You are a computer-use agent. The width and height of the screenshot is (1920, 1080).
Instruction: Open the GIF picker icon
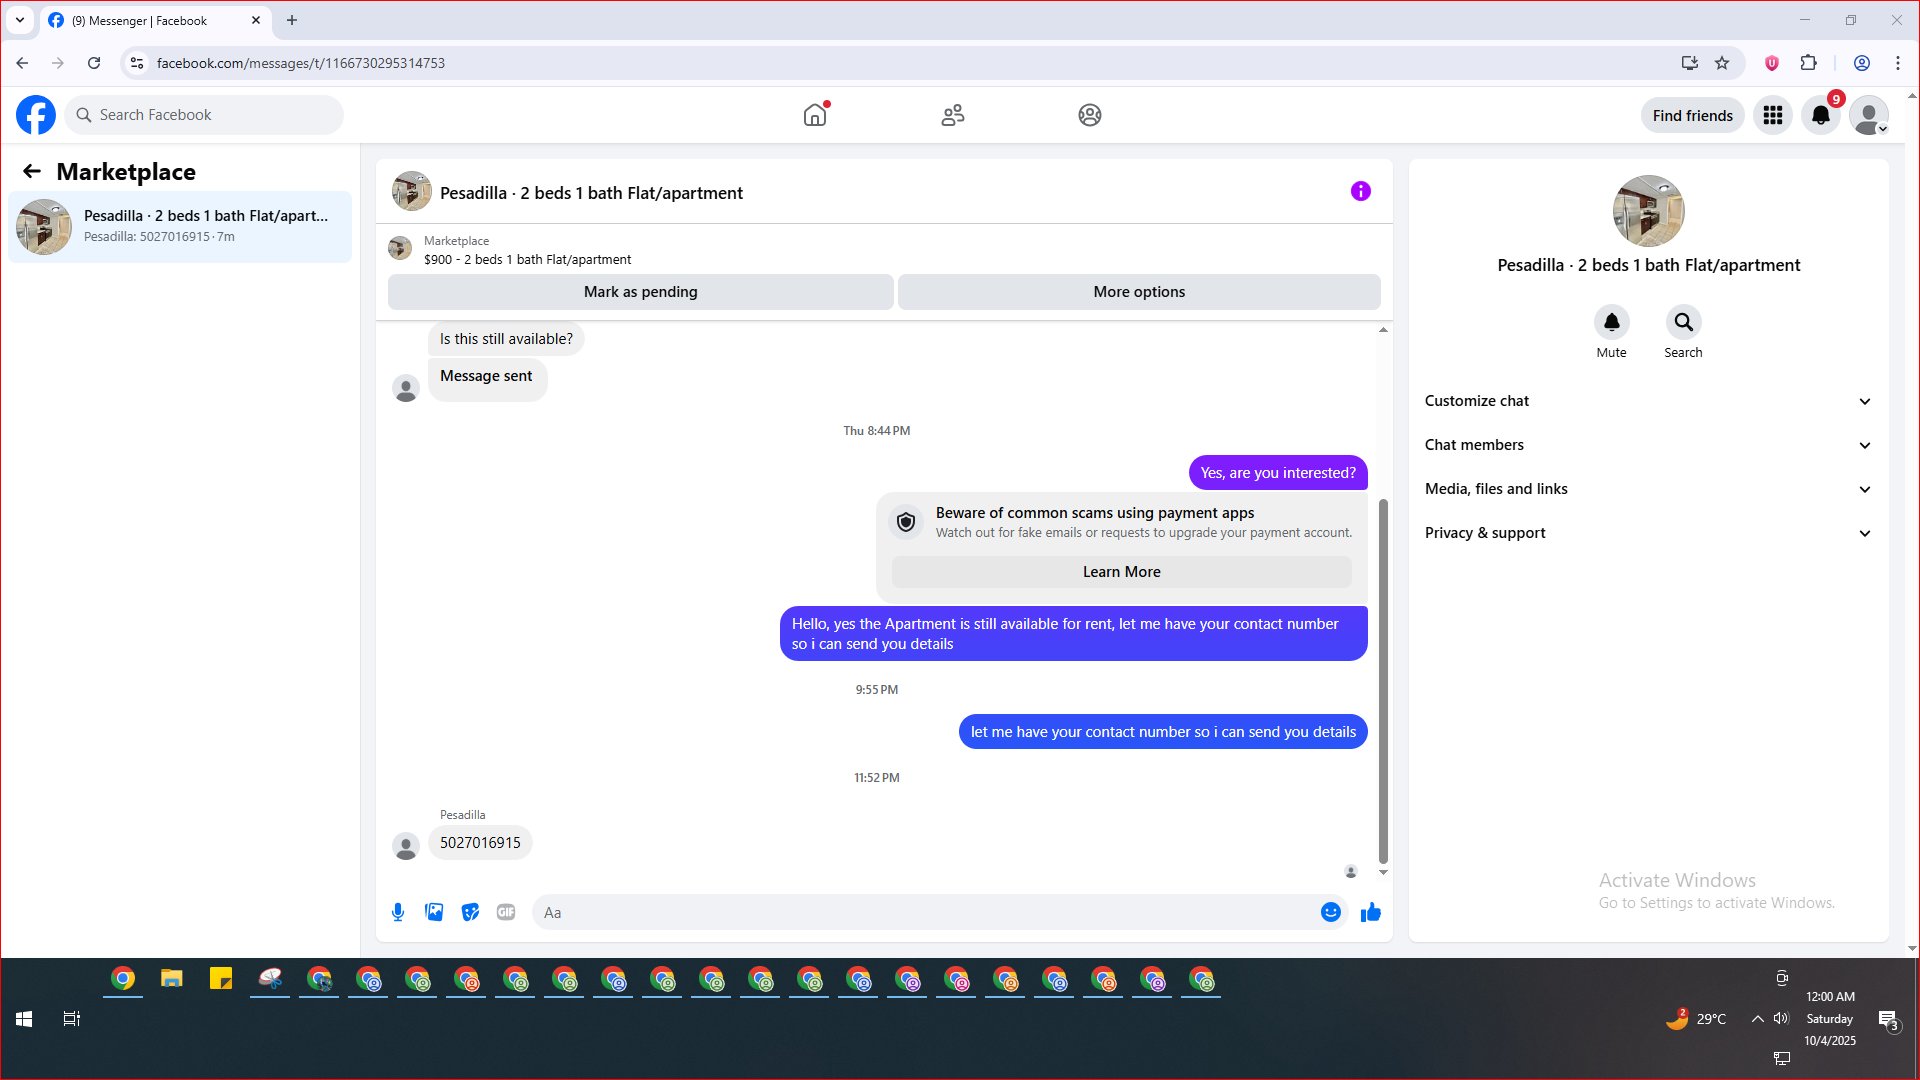click(x=506, y=912)
